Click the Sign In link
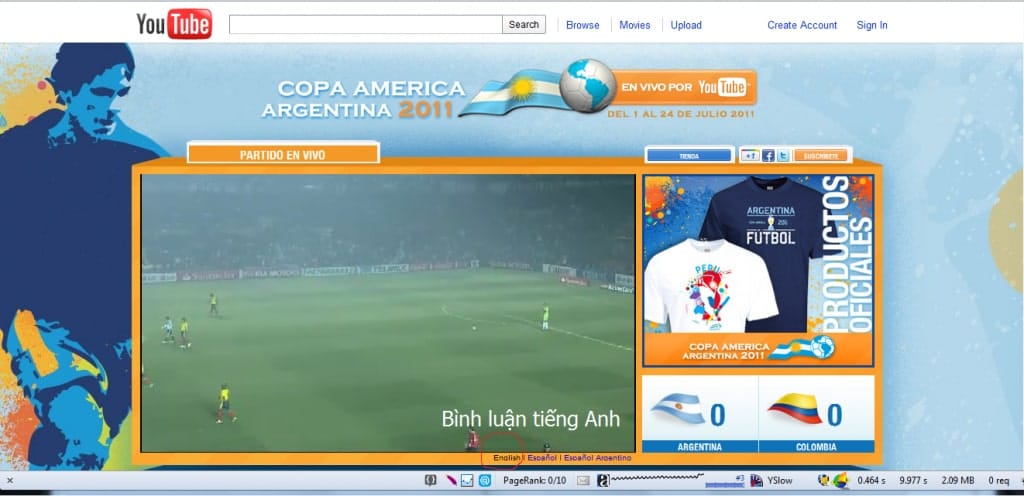This screenshot has height=496, width=1024. click(872, 25)
